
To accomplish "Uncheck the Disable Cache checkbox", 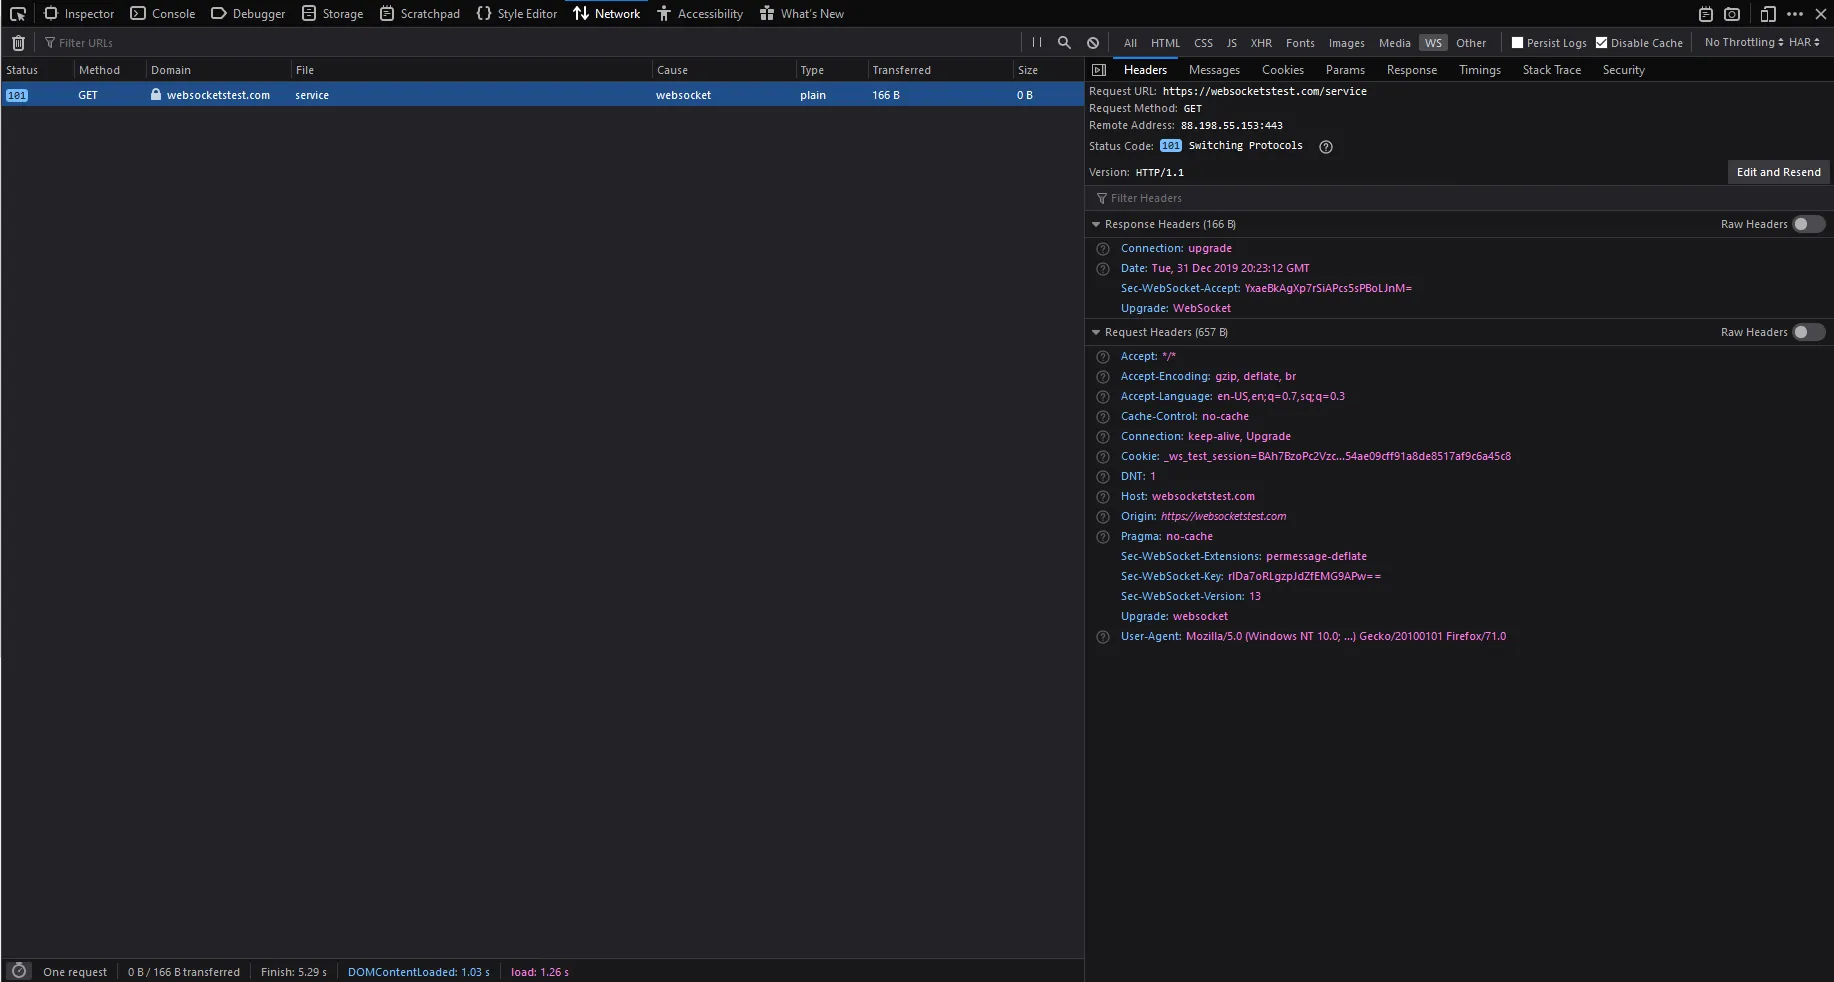I will [1601, 43].
